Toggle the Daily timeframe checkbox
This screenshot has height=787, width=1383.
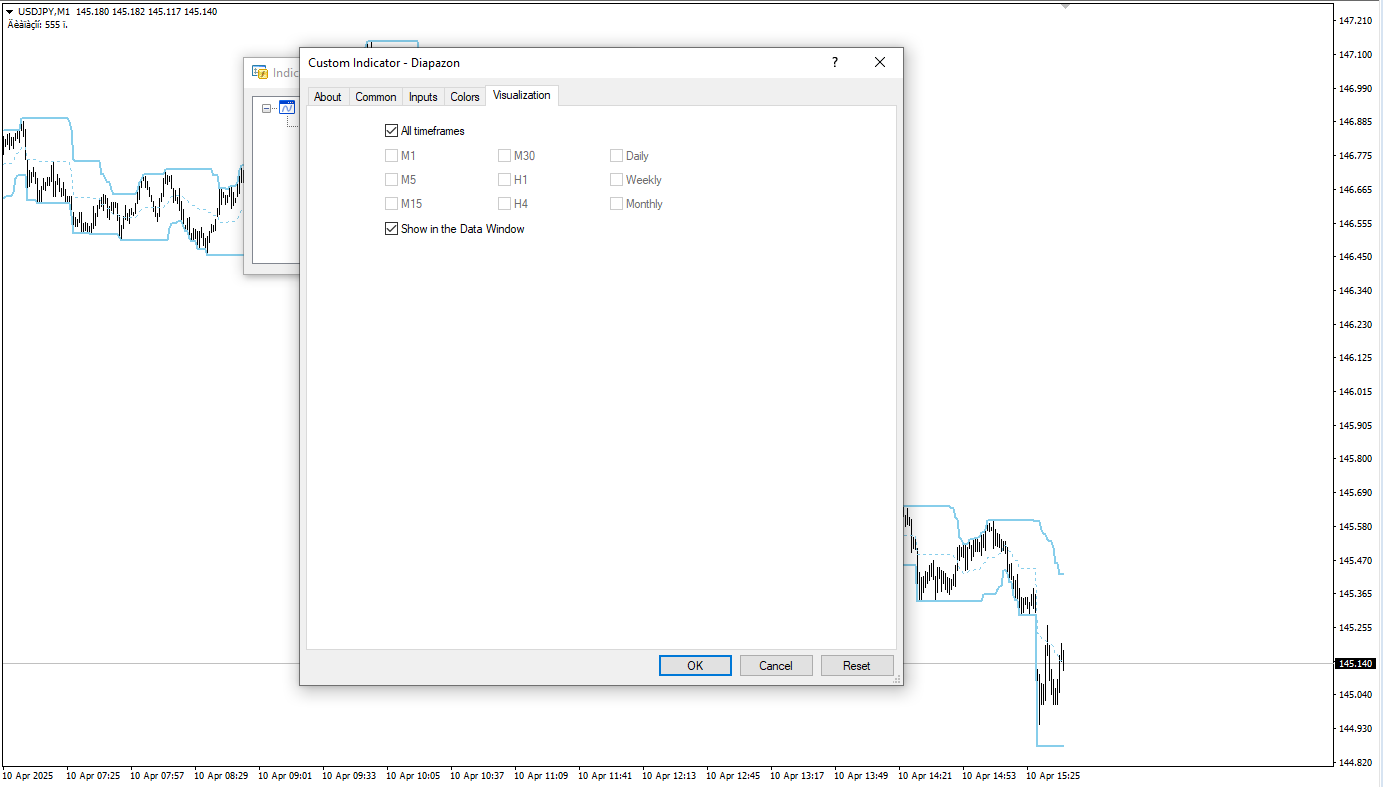(616, 156)
